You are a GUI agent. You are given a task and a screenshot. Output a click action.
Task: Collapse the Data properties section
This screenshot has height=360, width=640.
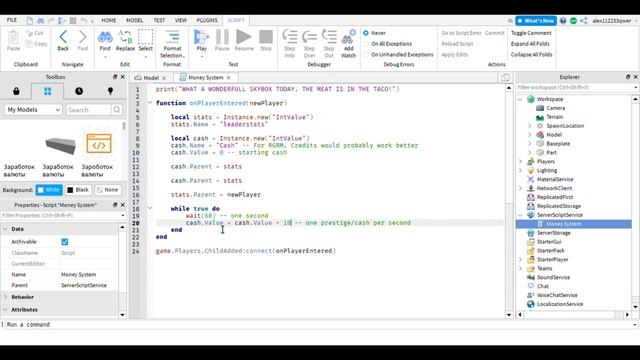(5, 229)
